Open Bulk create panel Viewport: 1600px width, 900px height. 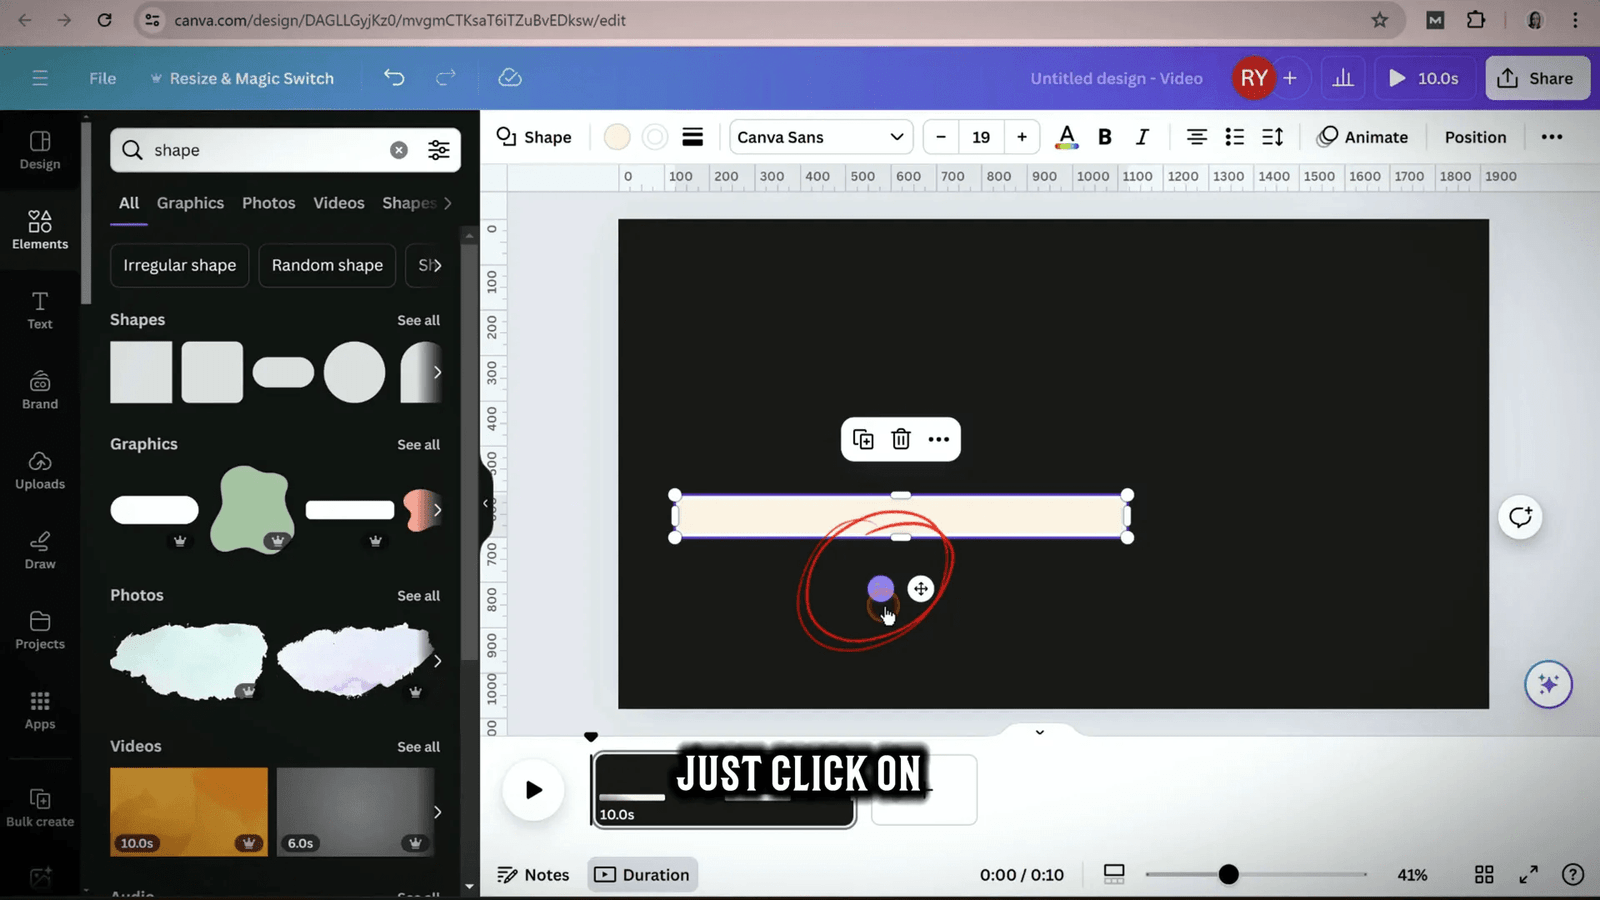point(40,808)
